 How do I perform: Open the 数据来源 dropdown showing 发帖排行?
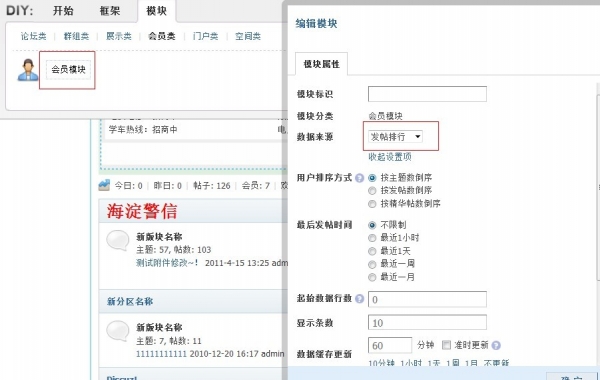click(395, 137)
